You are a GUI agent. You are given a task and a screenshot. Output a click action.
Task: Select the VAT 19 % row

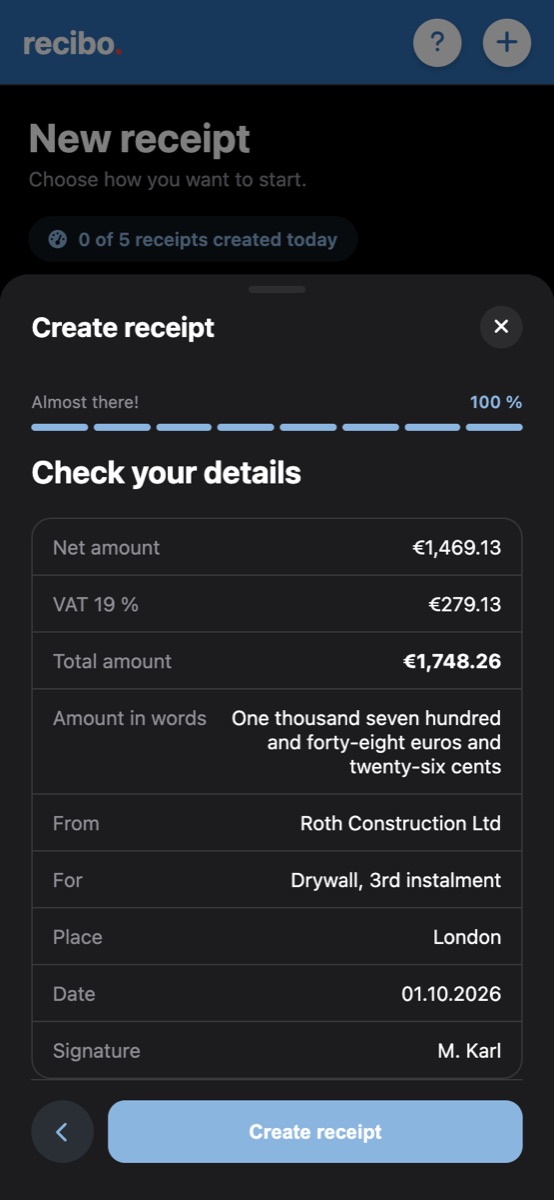[x=277, y=604]
